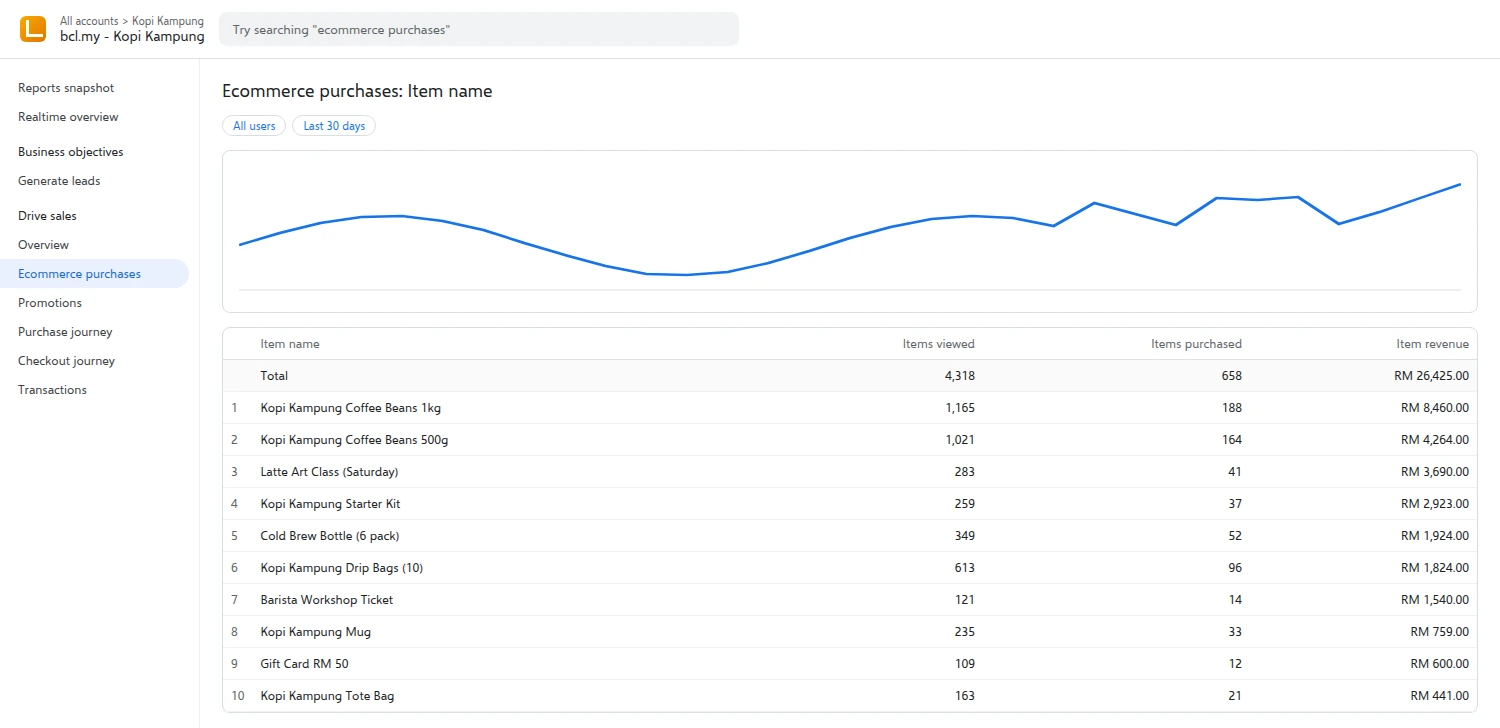Sort by the Item name column header
This screenshot has height=728, width=1500.
coord(290,344)
